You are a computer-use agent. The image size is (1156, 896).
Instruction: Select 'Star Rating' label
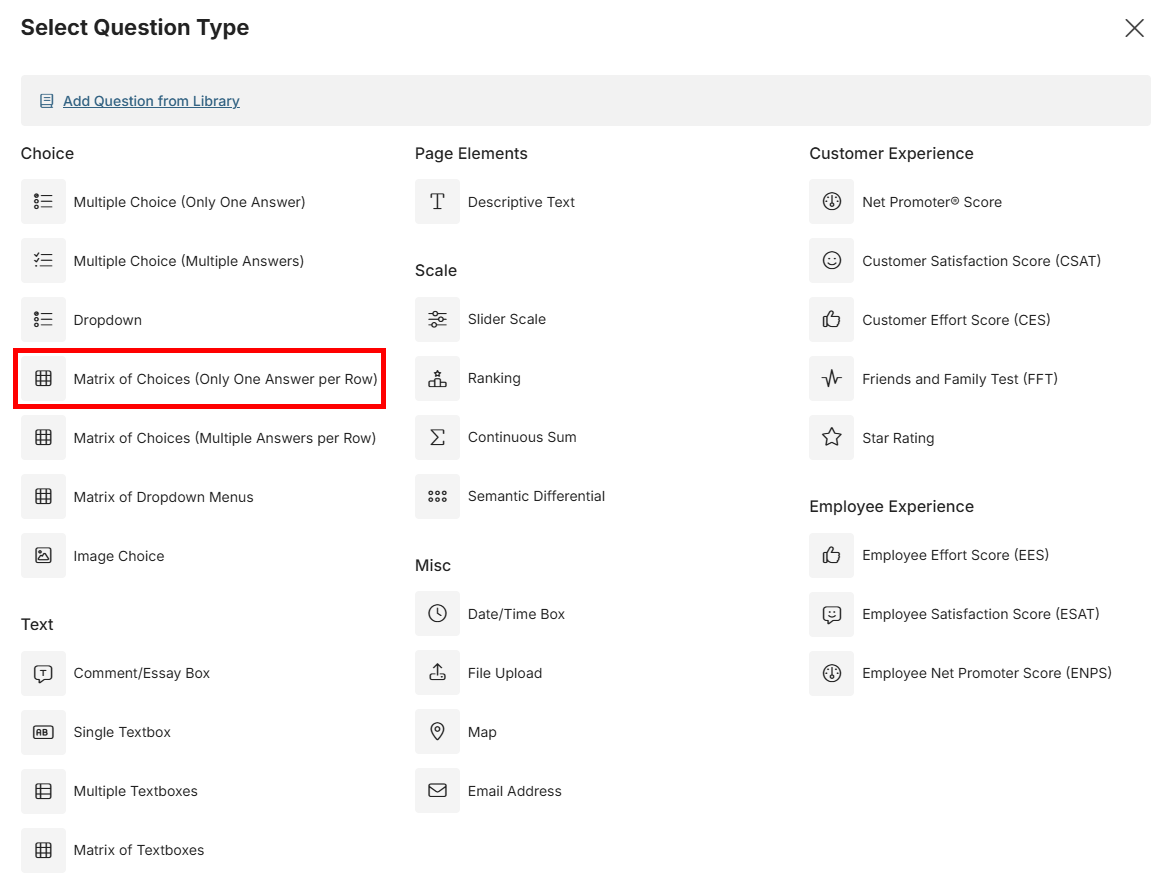[x=898, y=438]
